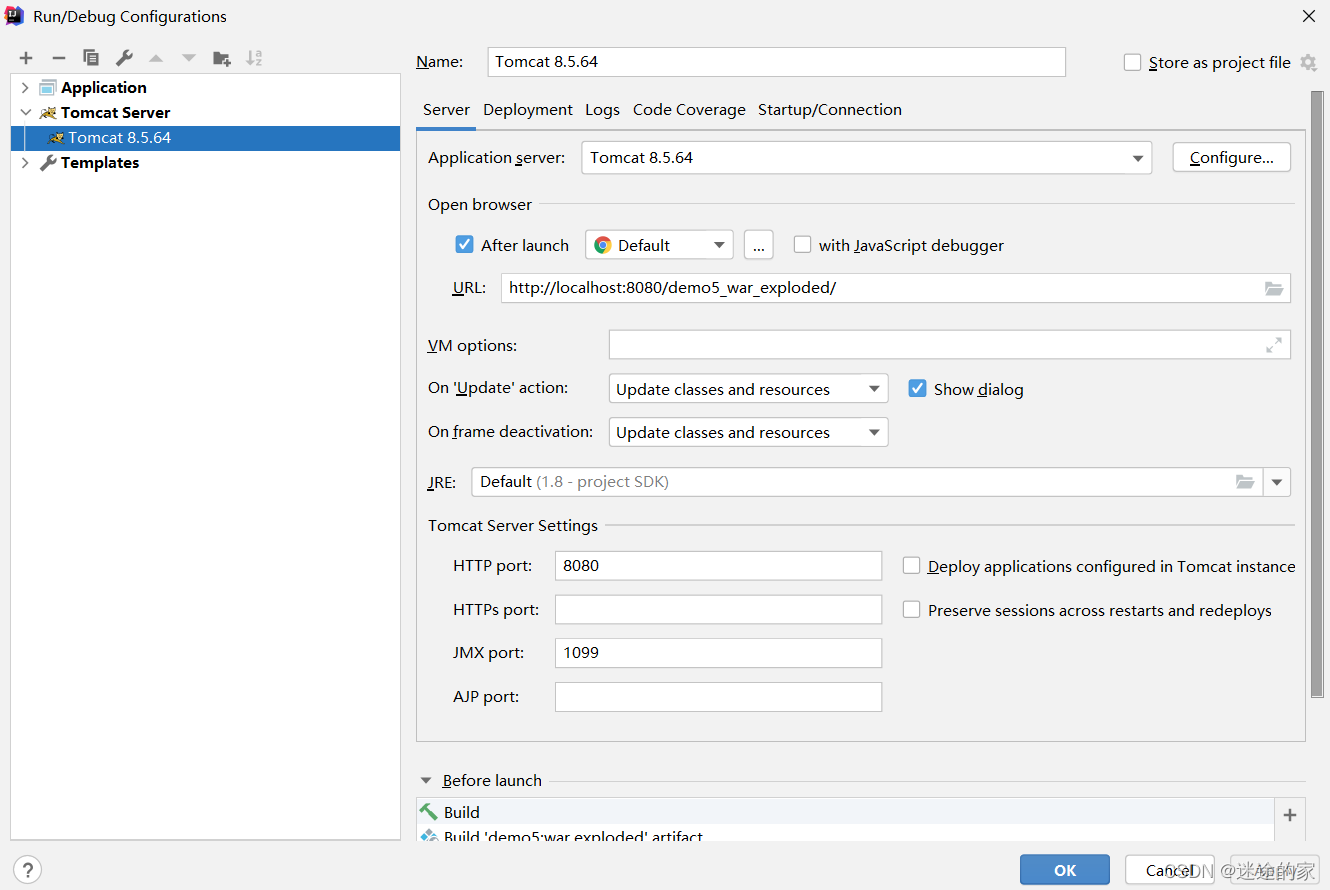Switch to the Server tab
Image resolution: width=1330 pixels, height=890 pixels.
coord(446,110)
